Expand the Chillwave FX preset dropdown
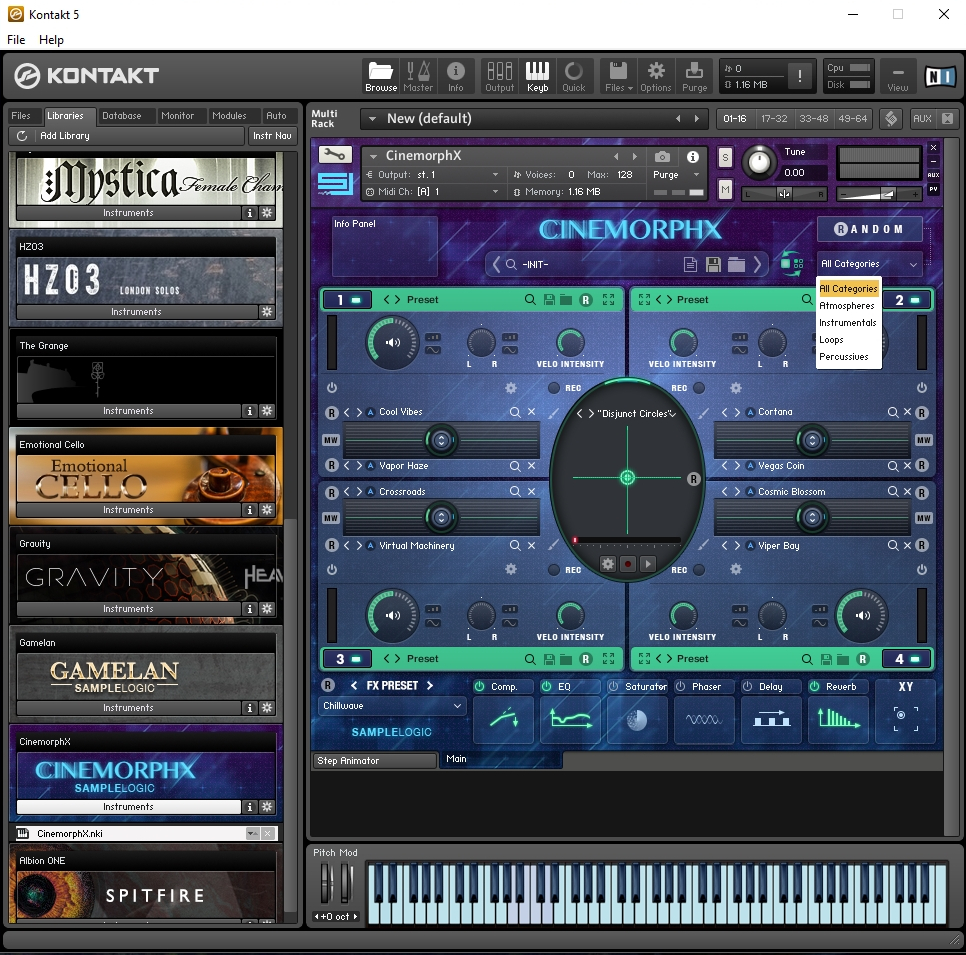The width and height of the screenshot is (966, 955). tap(391, 705)
